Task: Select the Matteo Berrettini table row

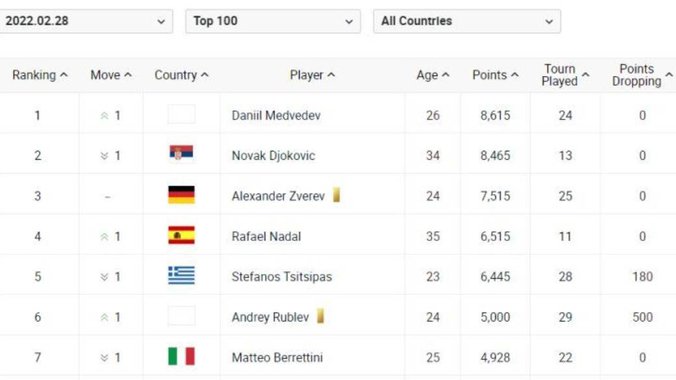Action: pyautogui.click(x=338, y=357)
